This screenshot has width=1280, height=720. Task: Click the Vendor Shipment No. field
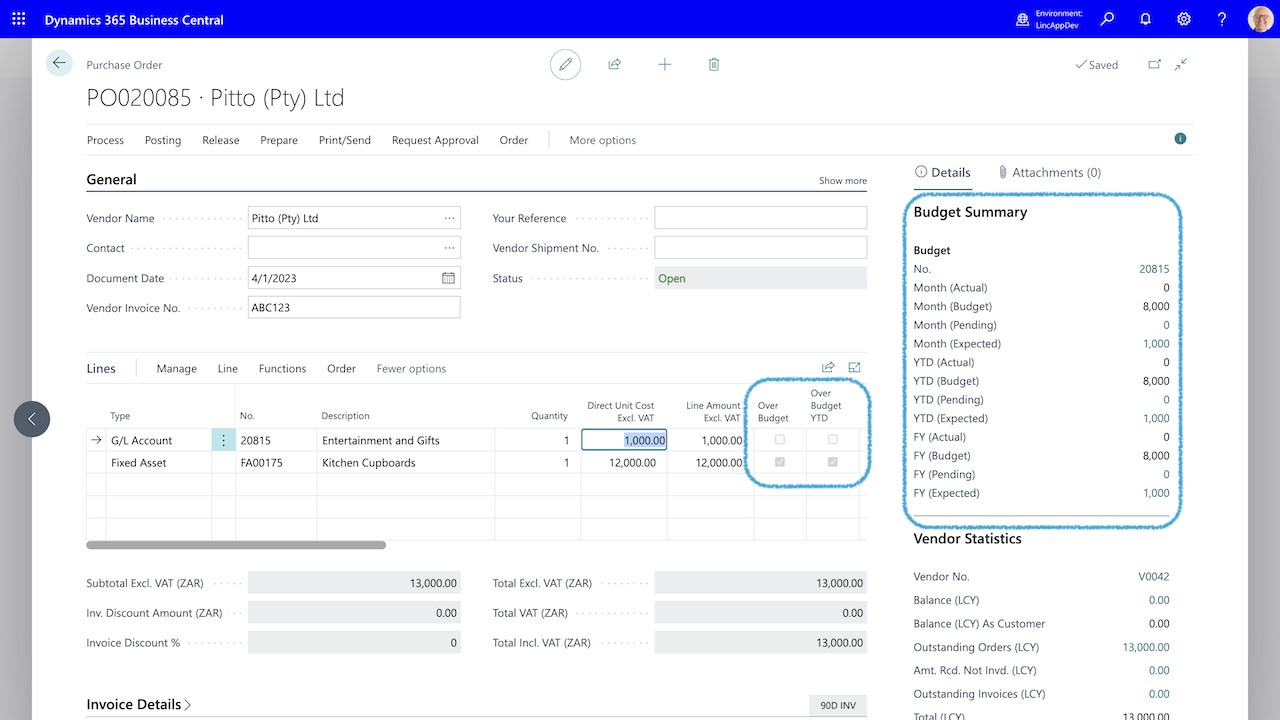click(x=761, y=248)
